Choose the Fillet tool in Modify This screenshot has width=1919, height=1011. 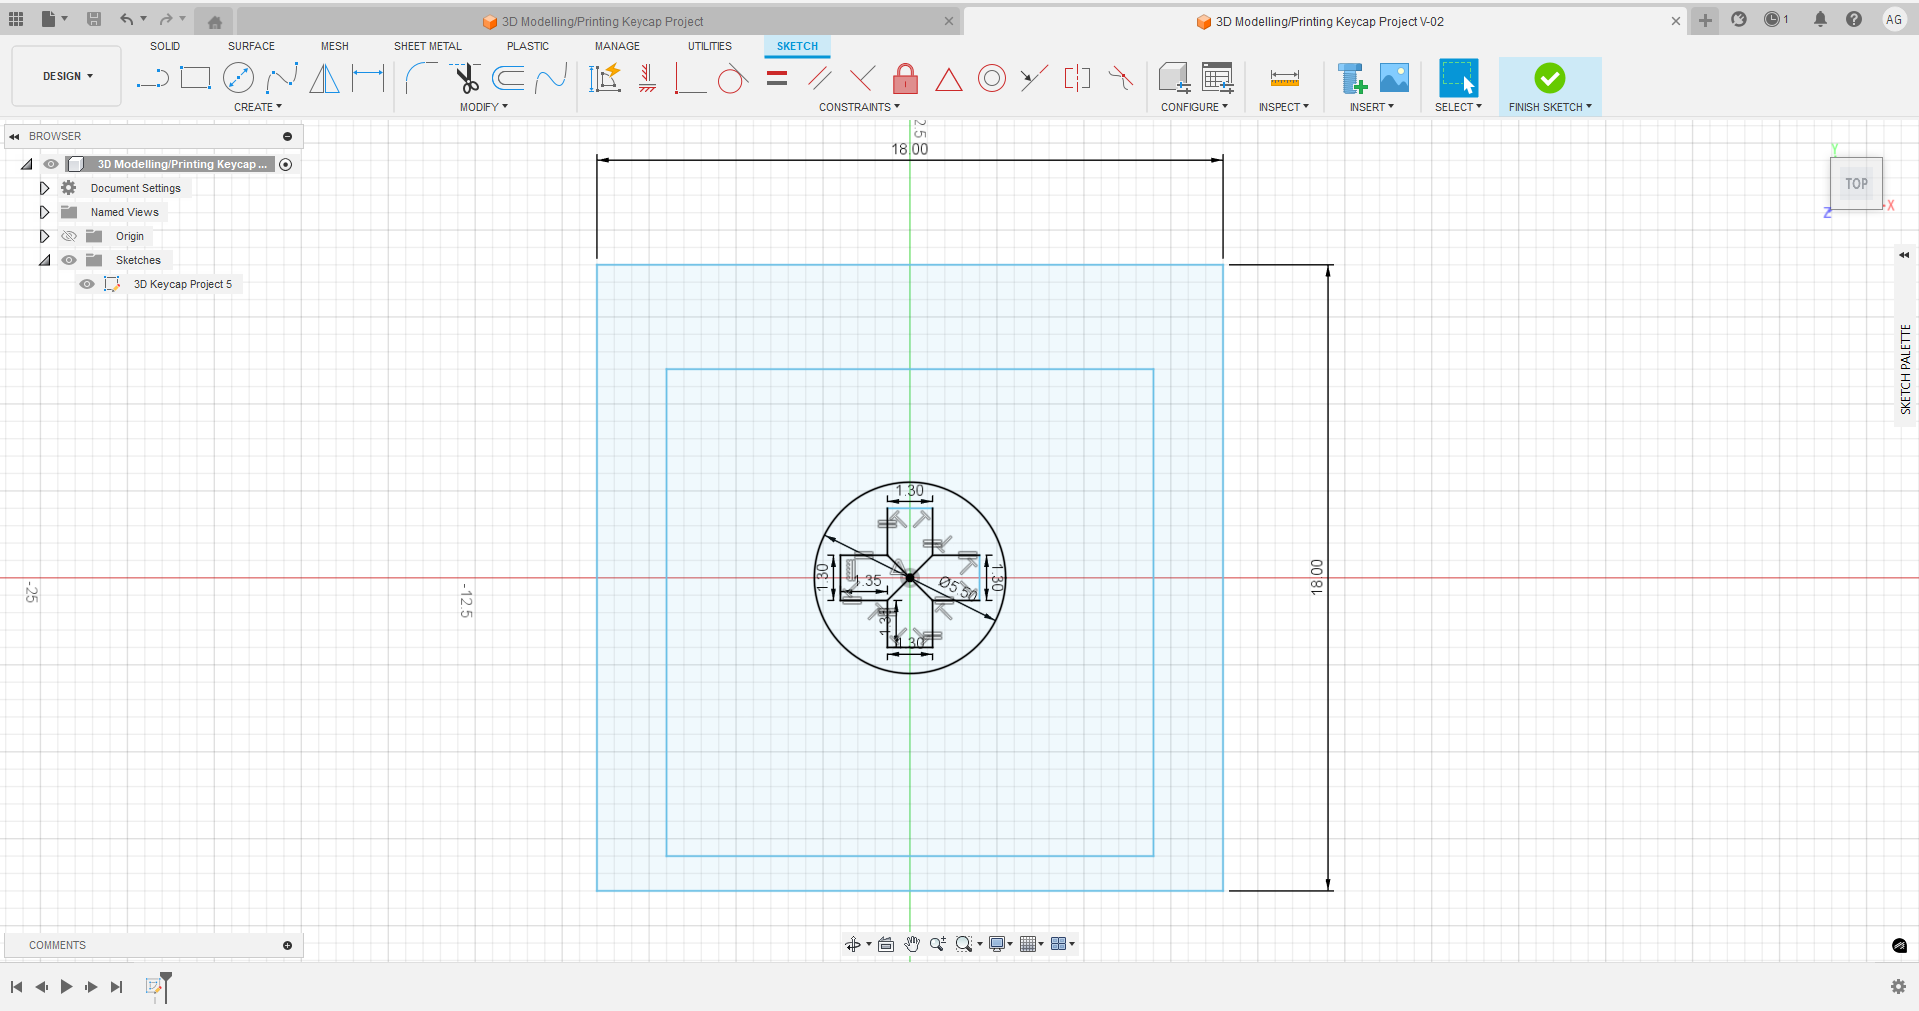[421, 78]
